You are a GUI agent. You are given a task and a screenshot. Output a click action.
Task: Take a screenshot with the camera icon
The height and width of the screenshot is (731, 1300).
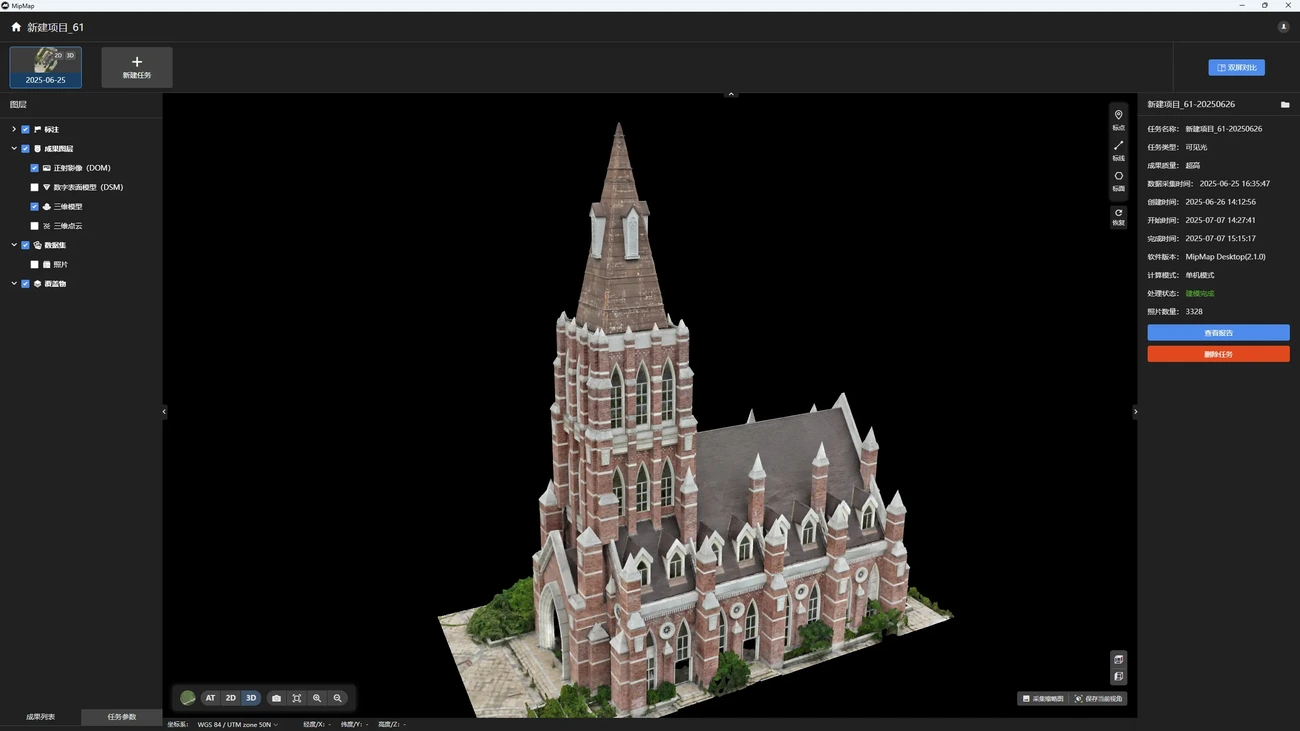(276, 698)
